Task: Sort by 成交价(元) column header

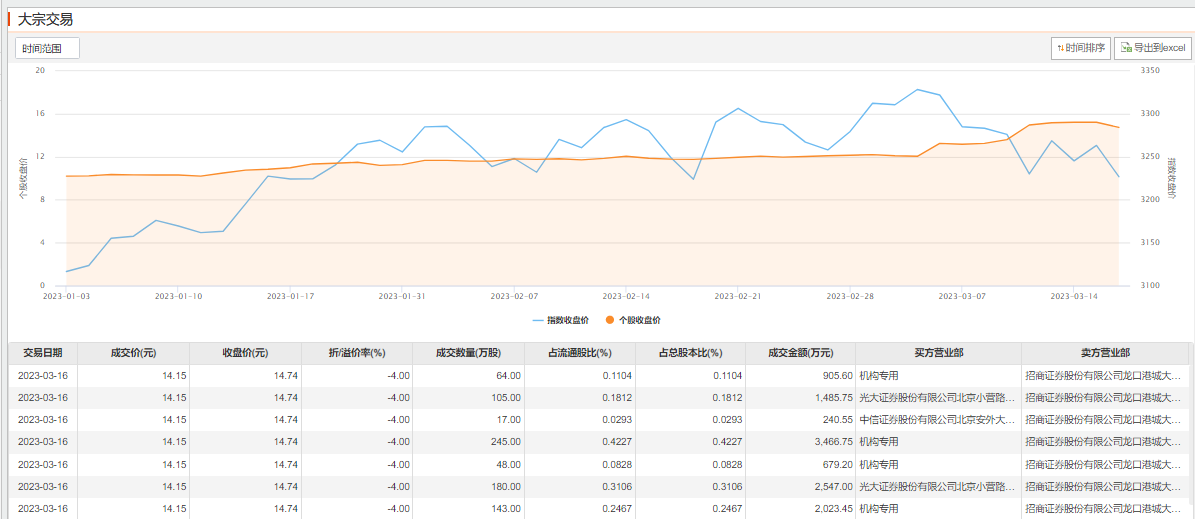Action: point(133,354)
